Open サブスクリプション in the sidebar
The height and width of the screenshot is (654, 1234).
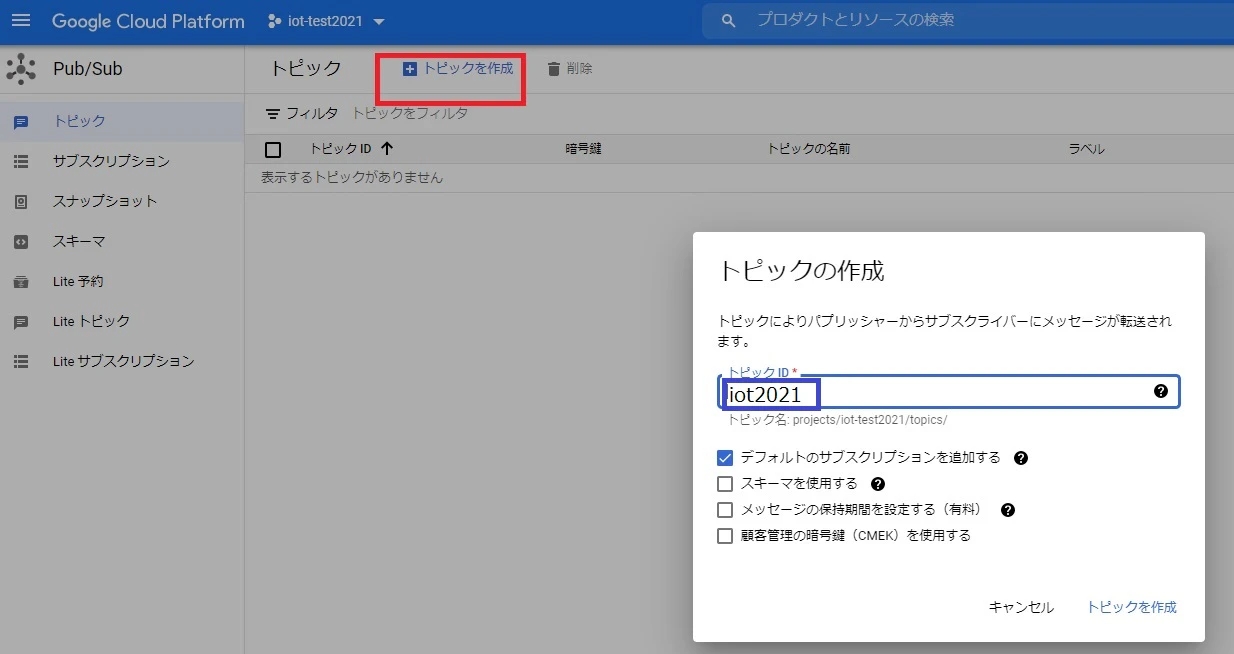click(122, 161)
